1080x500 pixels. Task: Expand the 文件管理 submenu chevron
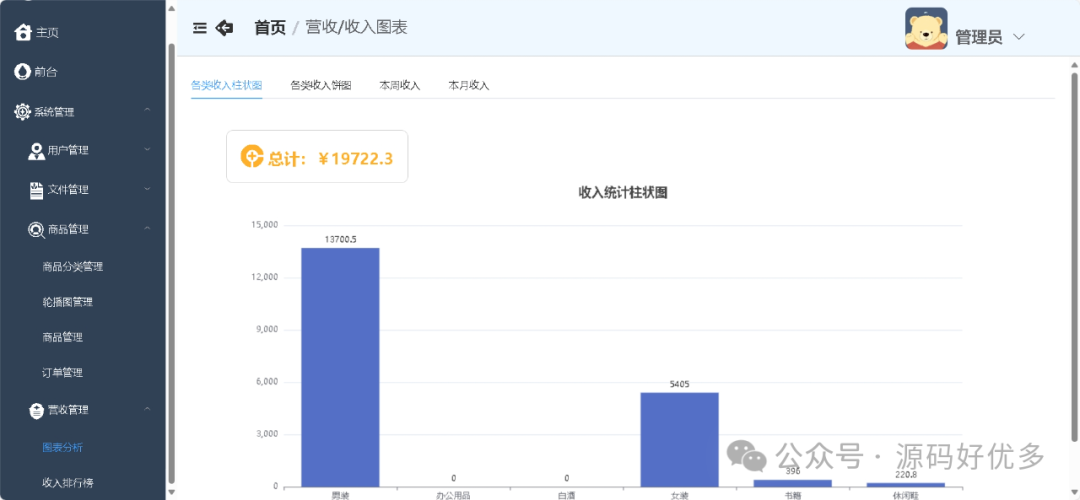point(147,189)
